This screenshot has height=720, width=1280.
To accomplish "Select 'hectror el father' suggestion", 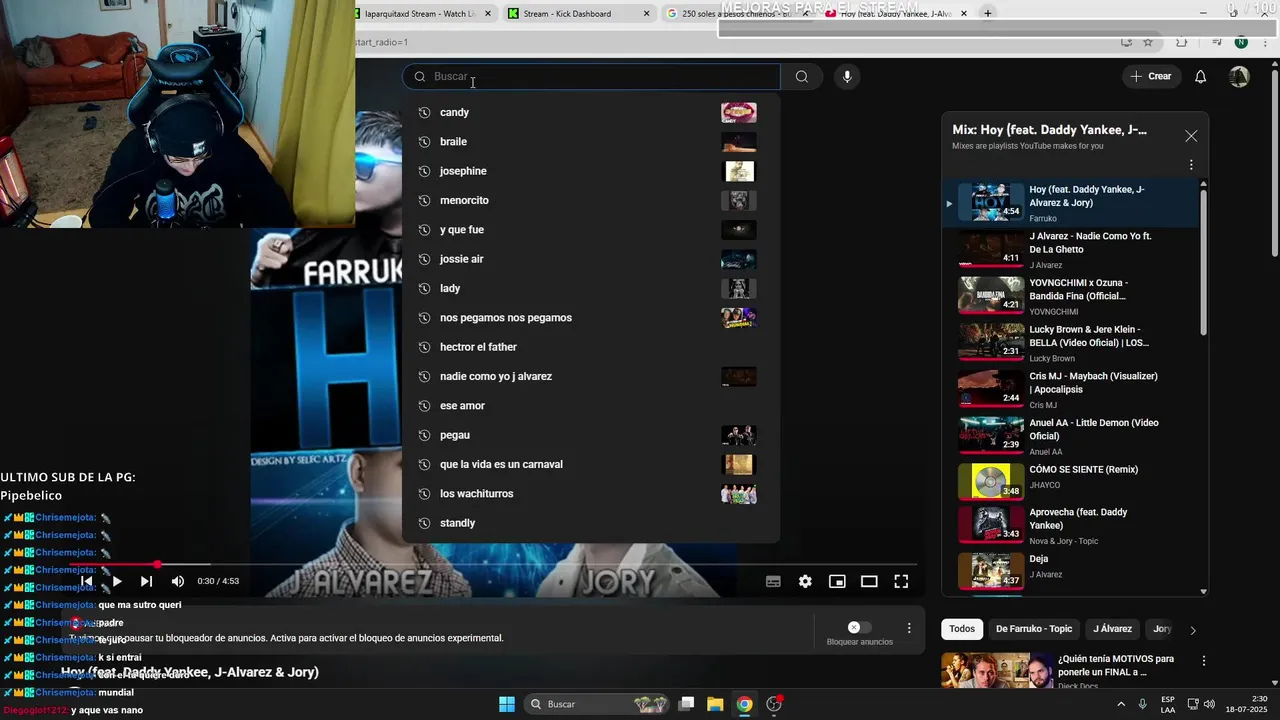I will pyautogui.click(x=590, y=347).
